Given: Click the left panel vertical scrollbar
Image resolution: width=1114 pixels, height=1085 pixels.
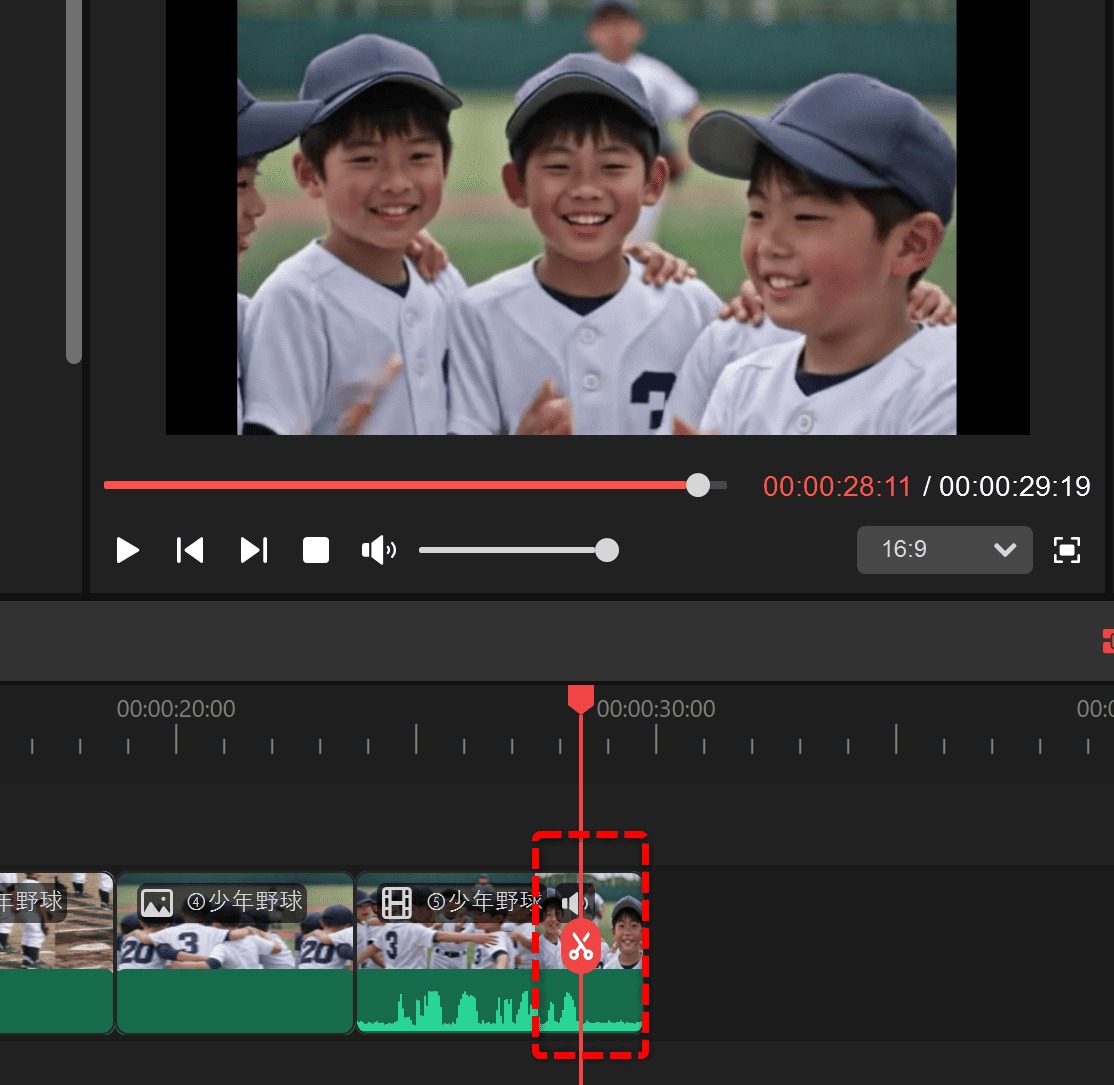Looking at the screenshot, I should pyautogui.click(x=74, y=180).
